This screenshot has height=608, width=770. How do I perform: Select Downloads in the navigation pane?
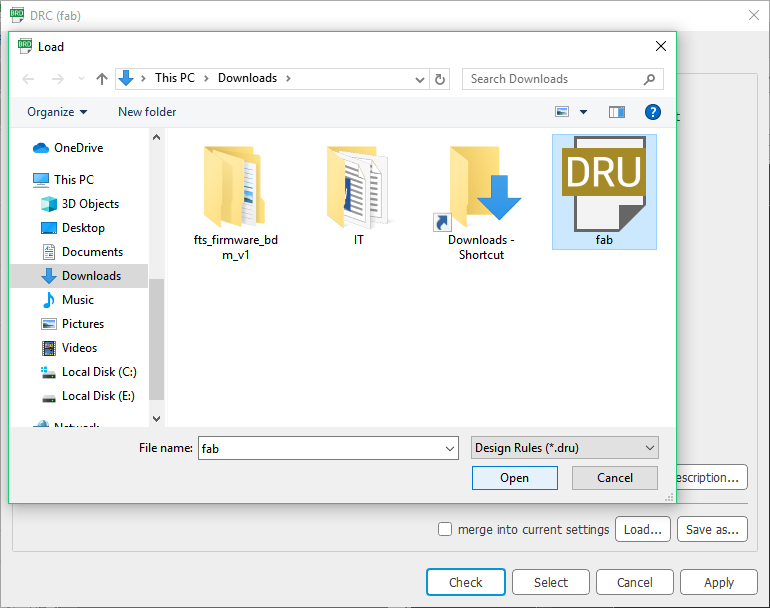coord(79,276)
